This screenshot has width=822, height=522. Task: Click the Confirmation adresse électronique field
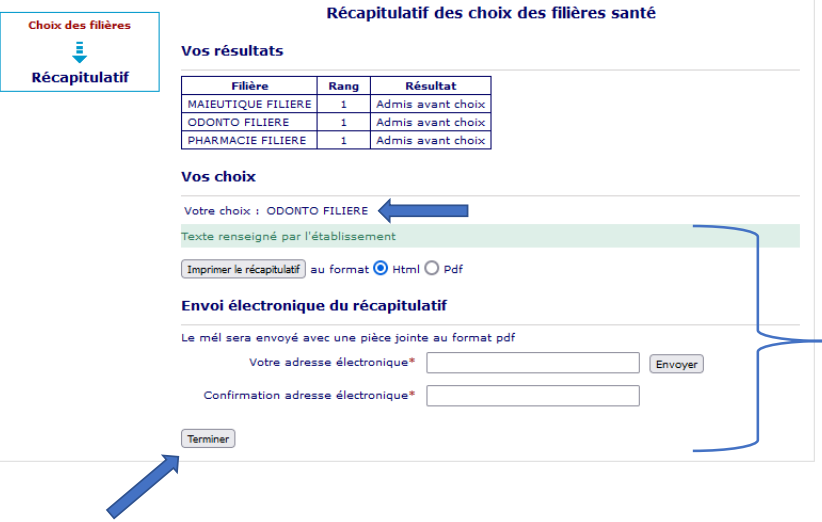532,396
